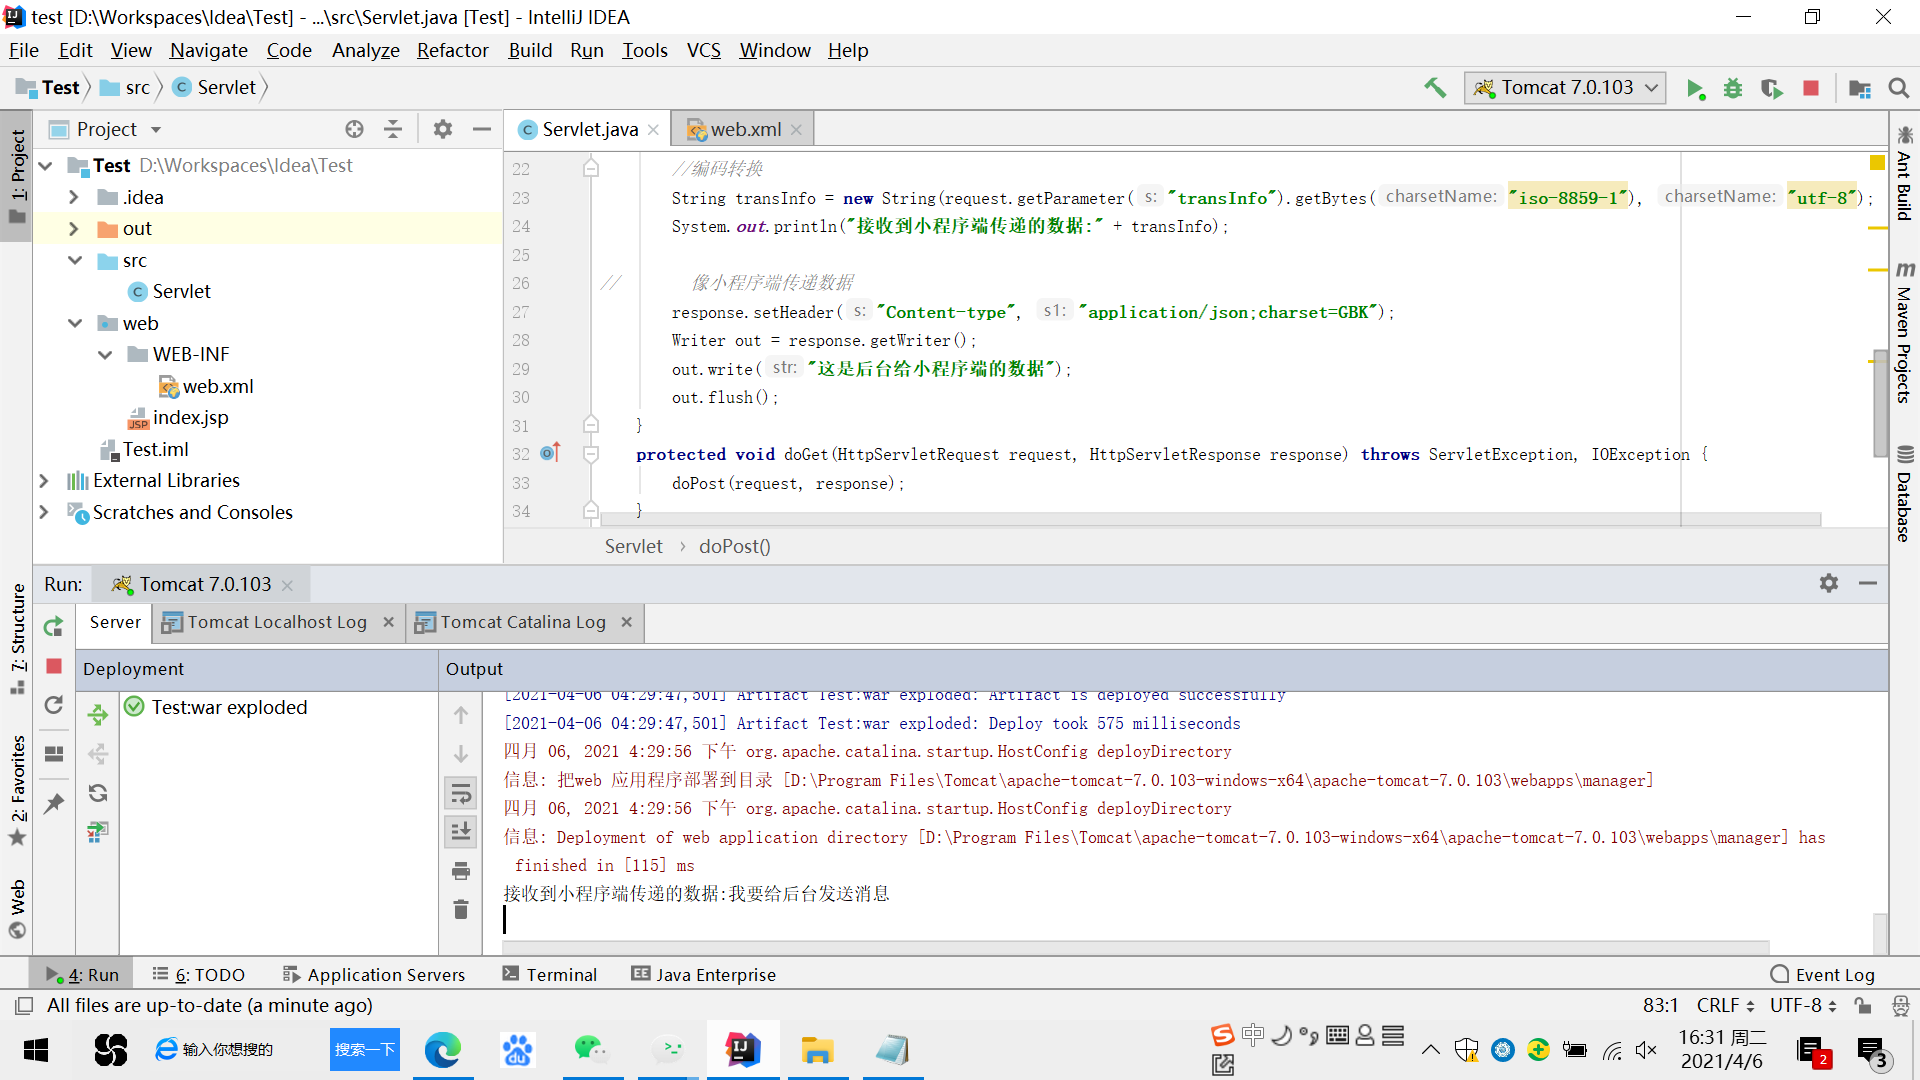Open index.jsp in project tree
This screenshot has height=1080, width=1920.
pyautogui.click(x=190, y=417)
